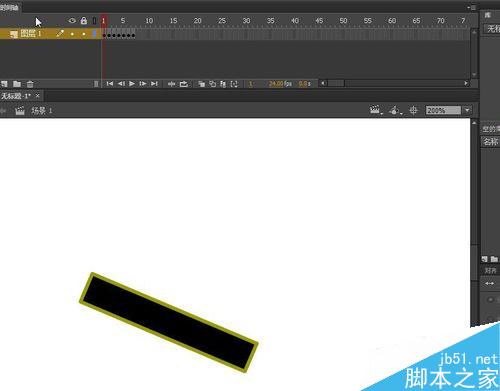Click timeline horizontal scrollbar right arrow

coord(466,83)
